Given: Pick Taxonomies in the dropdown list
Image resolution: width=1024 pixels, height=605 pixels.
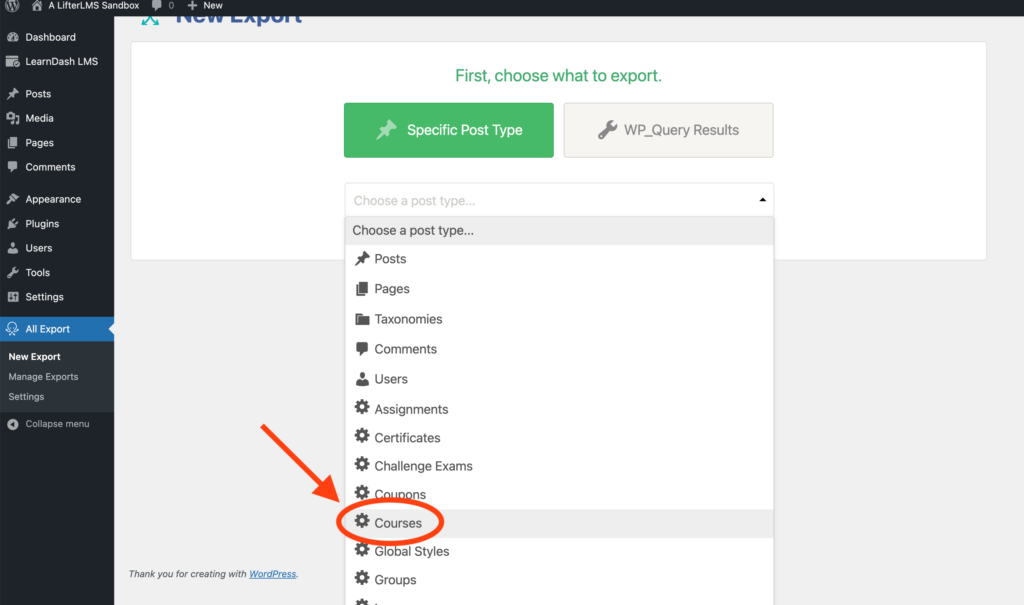Looking at the screenshot, I should (559, 319).
